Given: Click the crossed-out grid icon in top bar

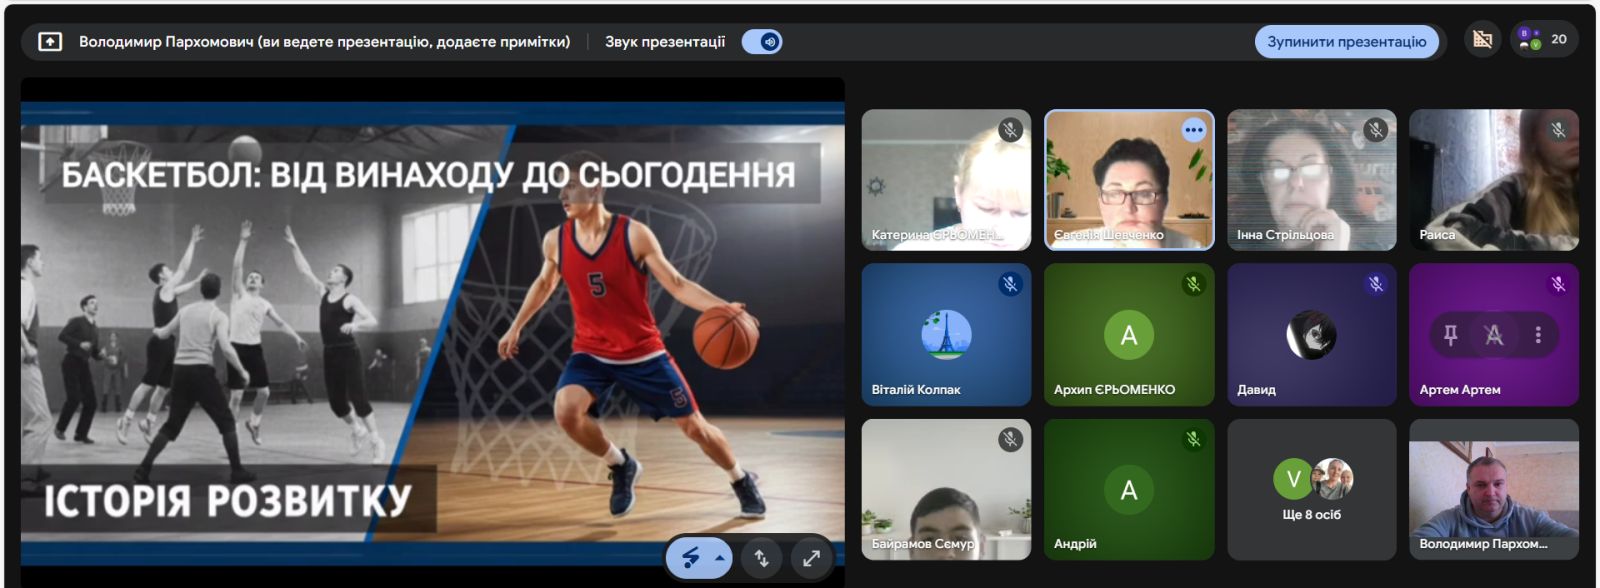Looking at the screenshot, I should [1482, 40].
